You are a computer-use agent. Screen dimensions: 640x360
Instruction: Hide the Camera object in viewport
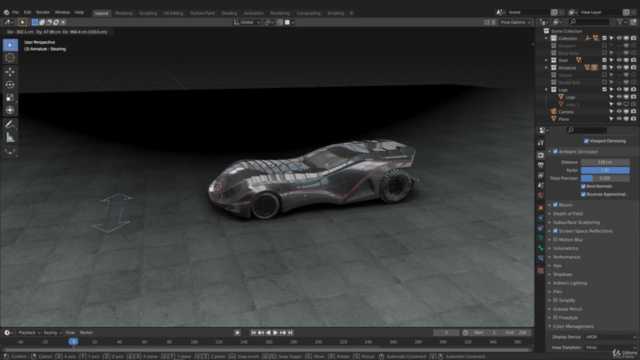pos(619,111)
